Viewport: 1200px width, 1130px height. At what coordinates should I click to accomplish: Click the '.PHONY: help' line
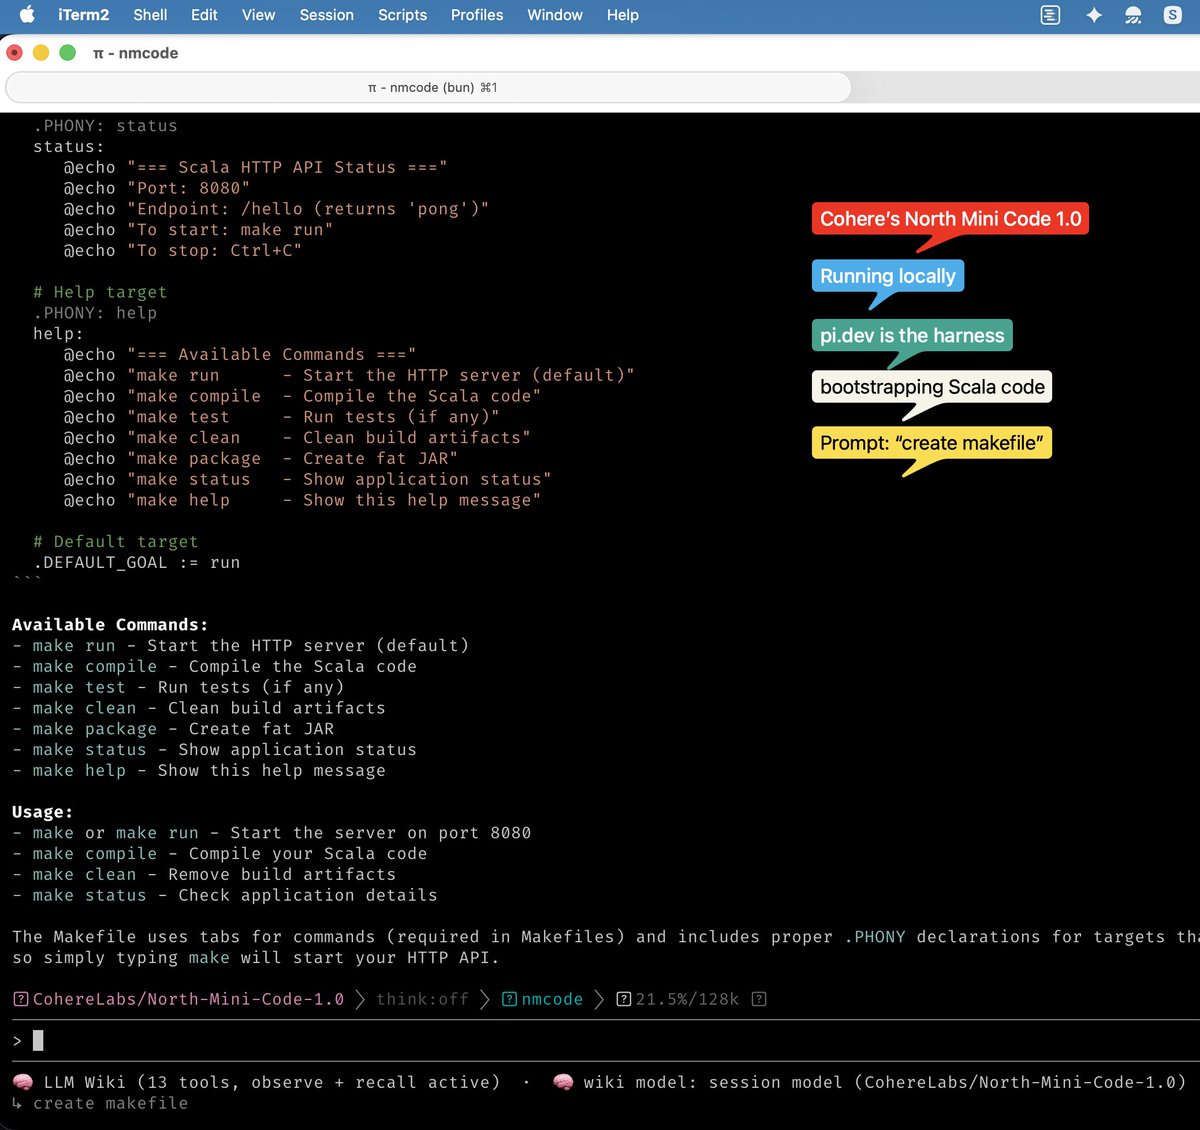click(x=95, y=313)
